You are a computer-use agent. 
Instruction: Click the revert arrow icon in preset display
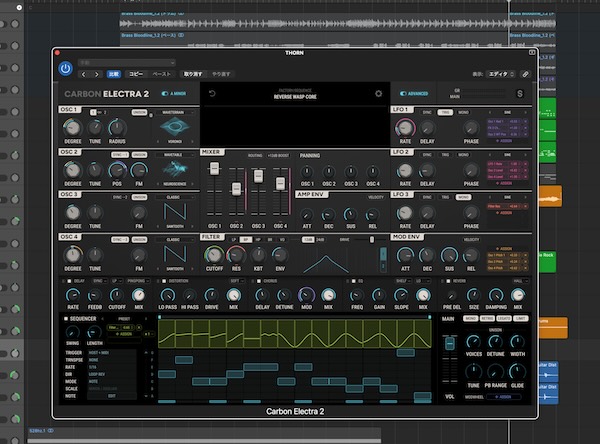(x=212, y=93)
